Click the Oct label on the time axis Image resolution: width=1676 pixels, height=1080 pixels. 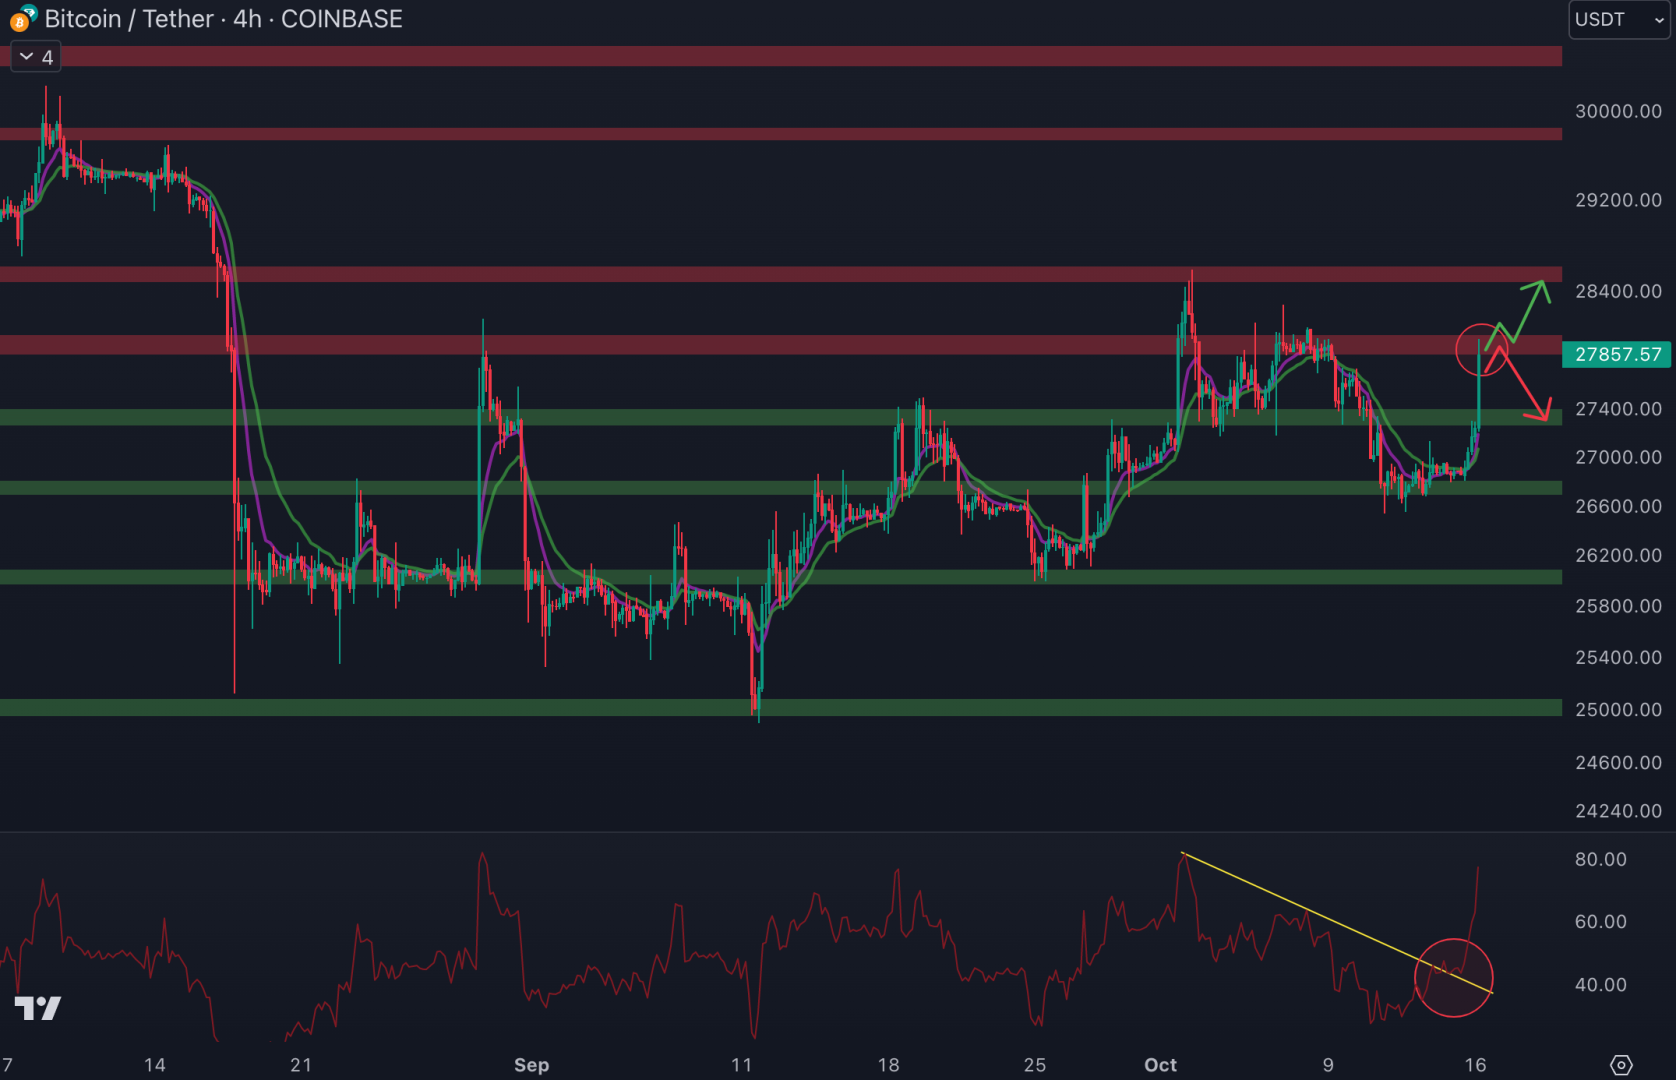pyautogui.click(x=1160, y=1065)
